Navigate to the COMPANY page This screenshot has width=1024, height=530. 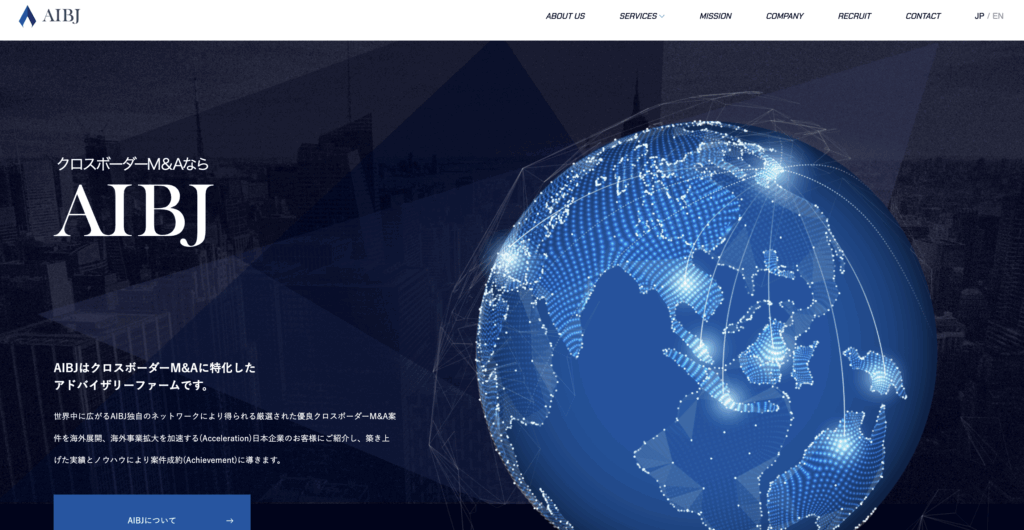784,16
